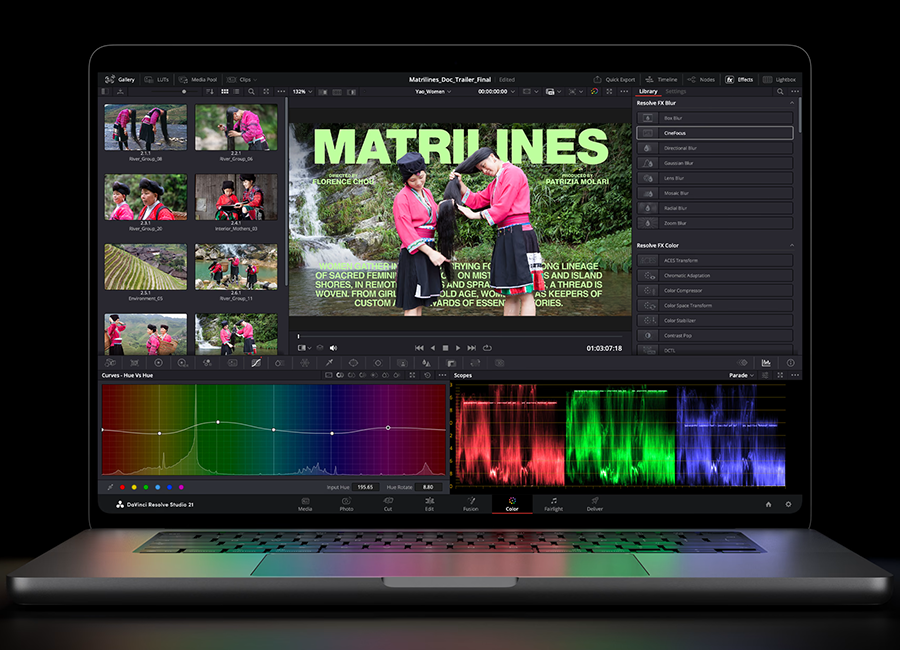The width and height of the screenshot is (900, 650).
Task: Select the Box Blur effect
Action: pyautogui.click(x=715, y=118)
